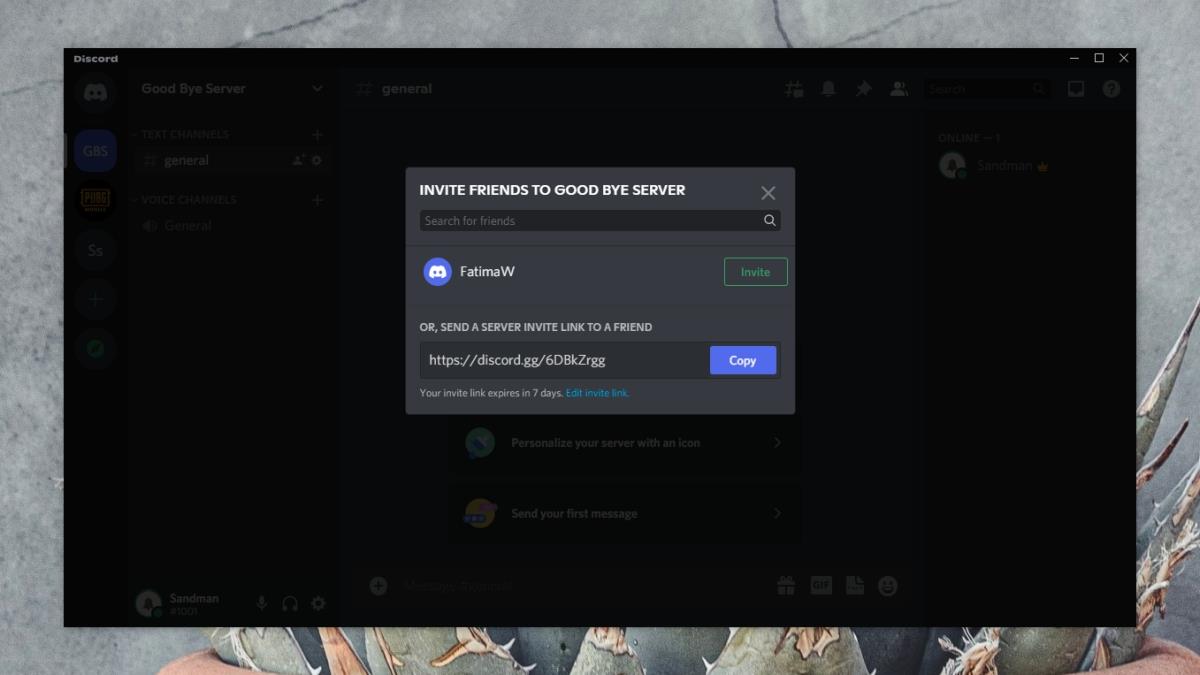Add a server with the plus icon
Viewport: 1200px width, 675px height.
[x=95, y=299]
